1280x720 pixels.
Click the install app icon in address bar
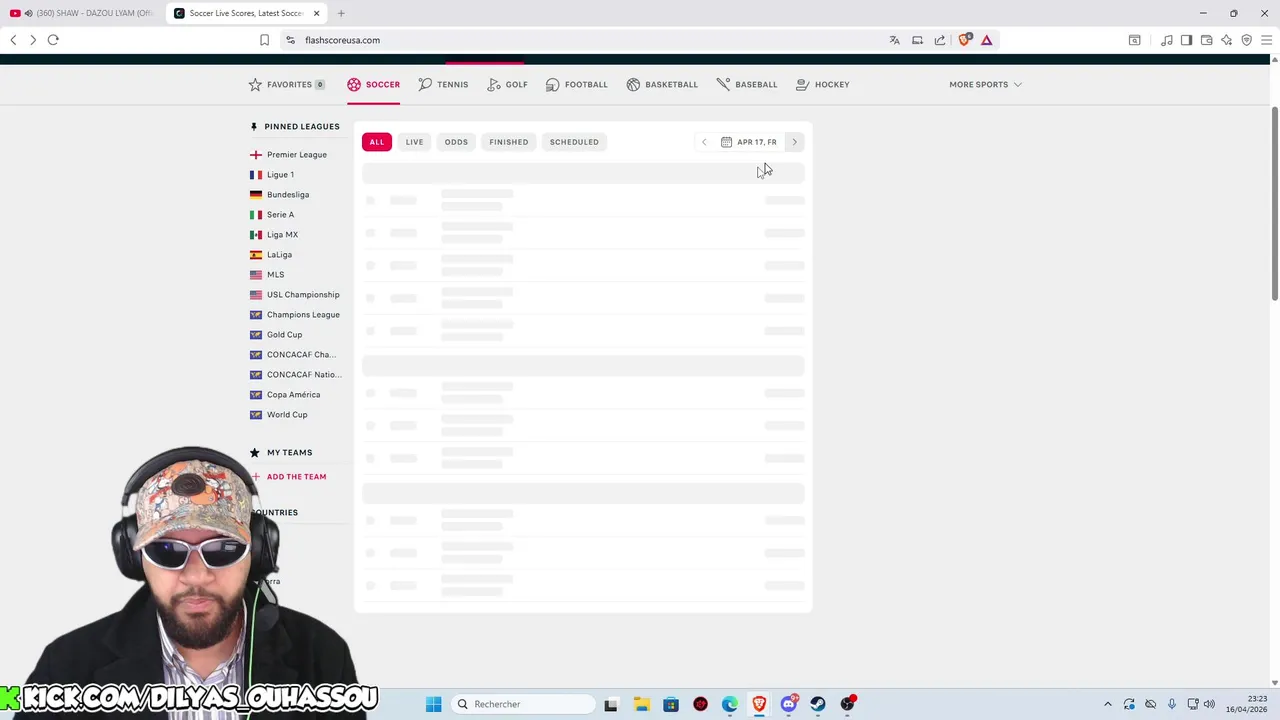pos(917,40)
